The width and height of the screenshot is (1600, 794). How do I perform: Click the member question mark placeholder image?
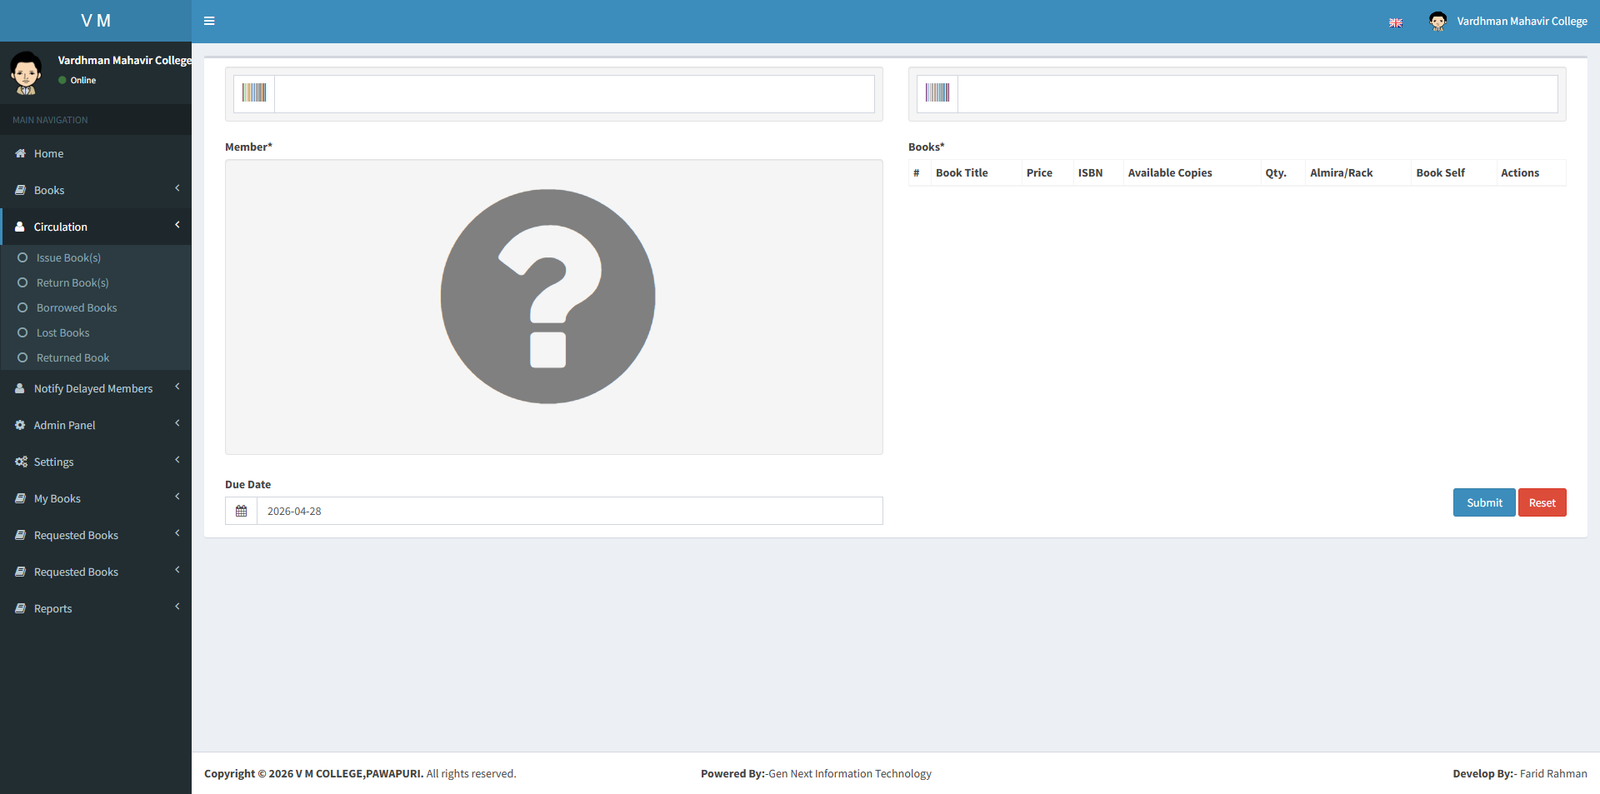pyautogui.click(x=548, y=297)
